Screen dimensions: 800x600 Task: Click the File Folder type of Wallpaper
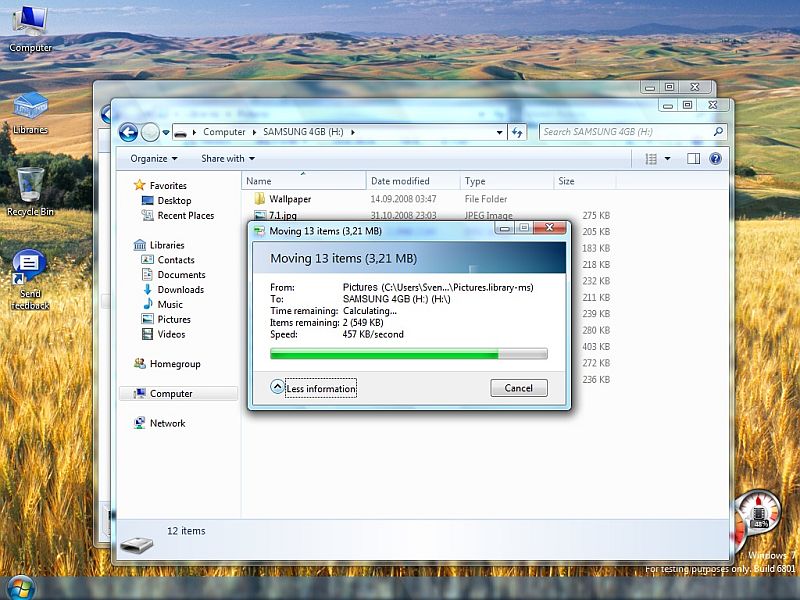click(486, 199)
